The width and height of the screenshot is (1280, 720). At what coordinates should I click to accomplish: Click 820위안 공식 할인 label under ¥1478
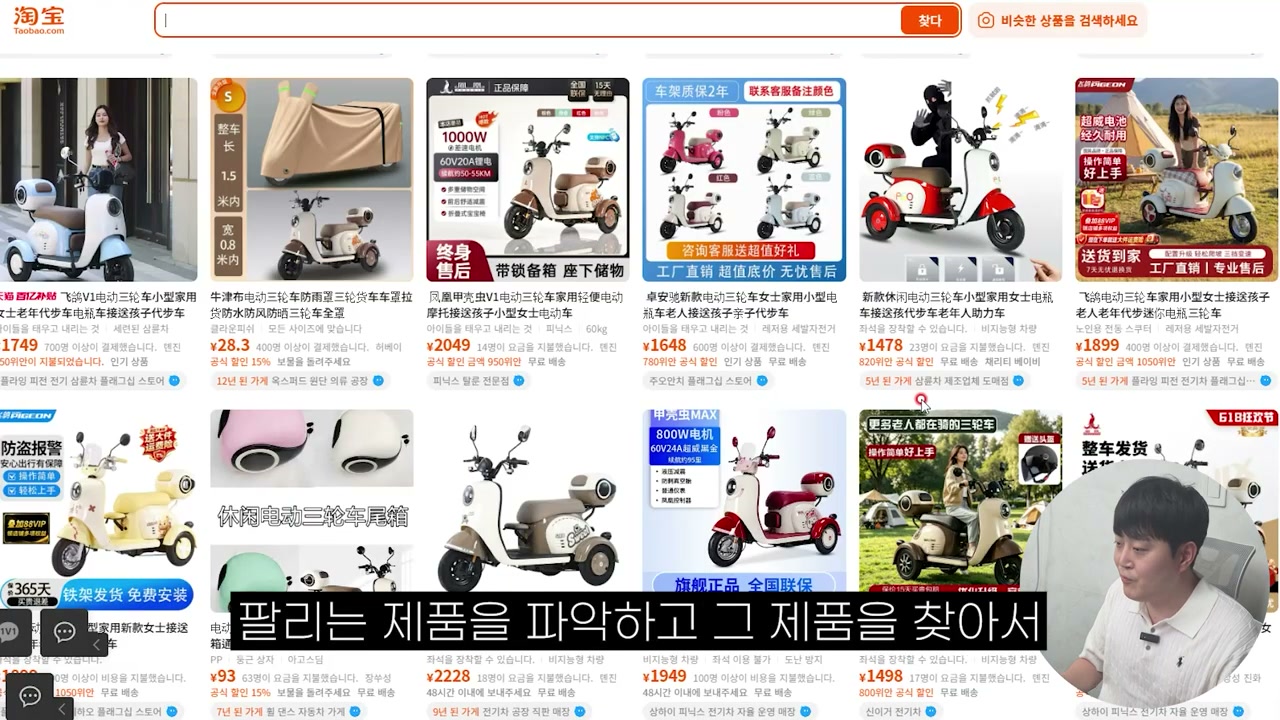[897, 362]
